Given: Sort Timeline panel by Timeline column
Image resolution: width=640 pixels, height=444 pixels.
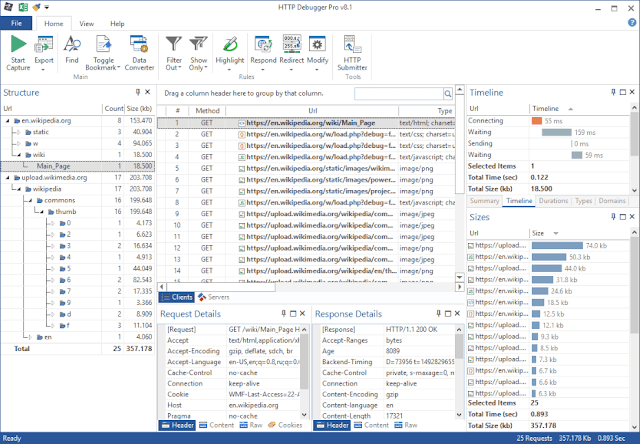Looking at the screenshot, I should 580,109.
